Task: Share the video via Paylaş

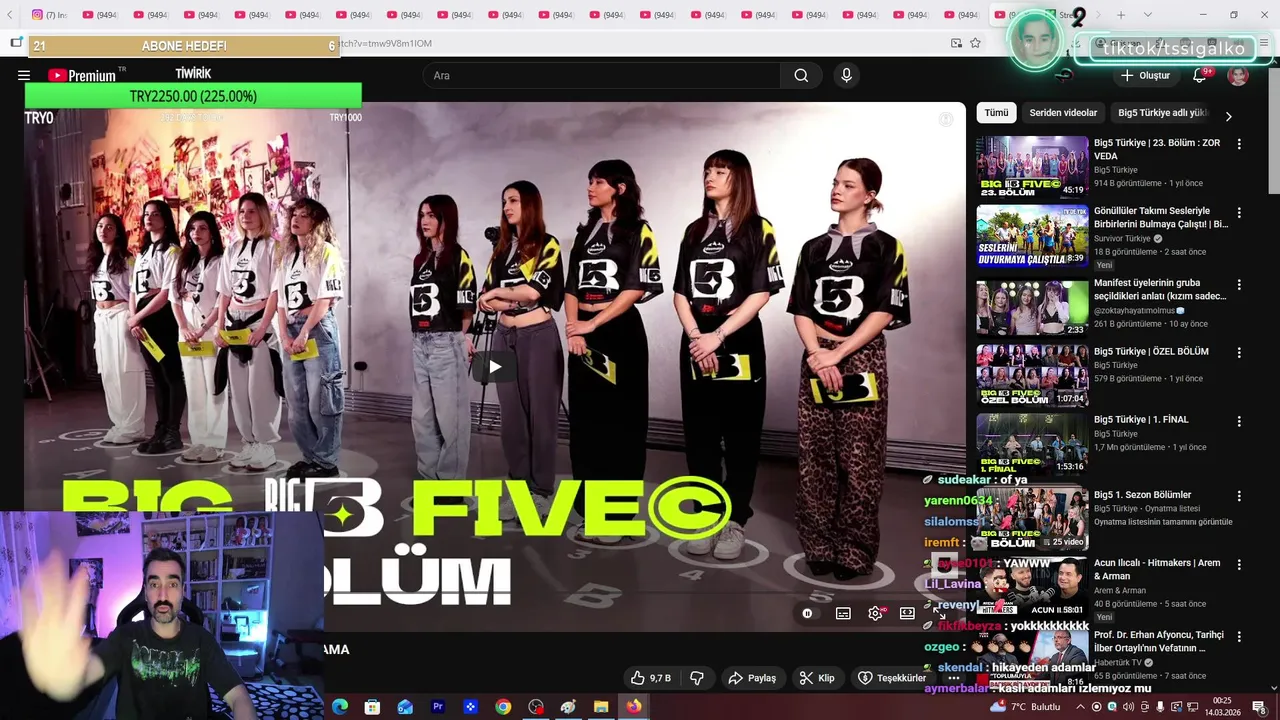Action: pyautogui.click(x=752, y=678)
